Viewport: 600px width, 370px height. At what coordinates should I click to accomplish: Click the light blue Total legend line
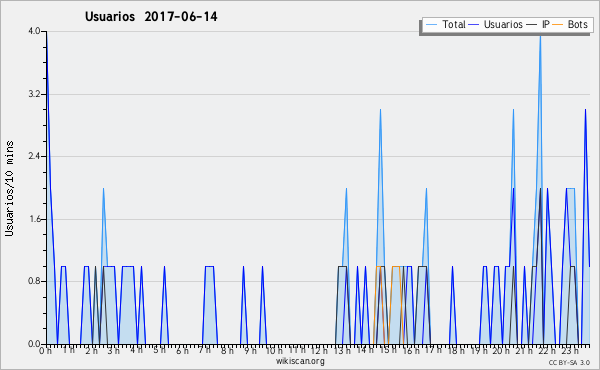click(431, 24)
